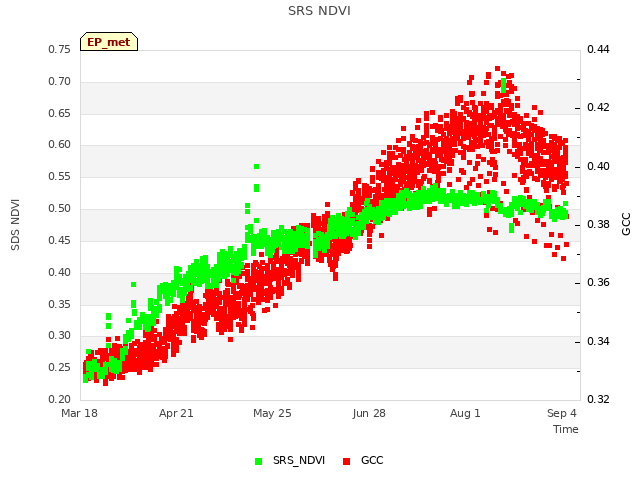640x480 pixels.
Task: Click the 0.75 left axis label
Action: click(60, 49)
